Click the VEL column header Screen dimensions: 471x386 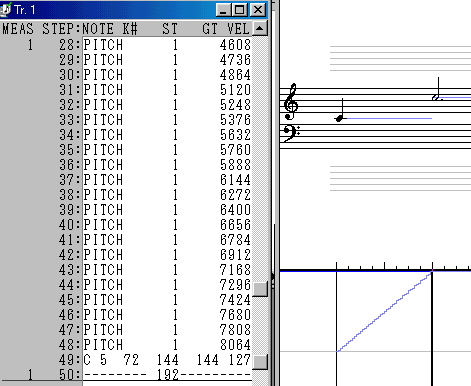(238, 29)
